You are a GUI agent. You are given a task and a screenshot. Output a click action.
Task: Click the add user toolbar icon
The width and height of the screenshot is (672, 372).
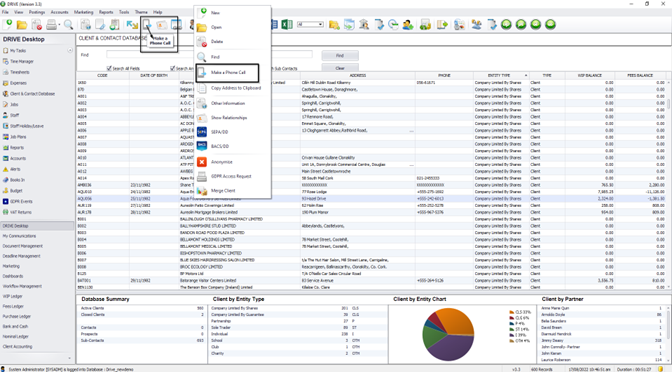[408, 24]
